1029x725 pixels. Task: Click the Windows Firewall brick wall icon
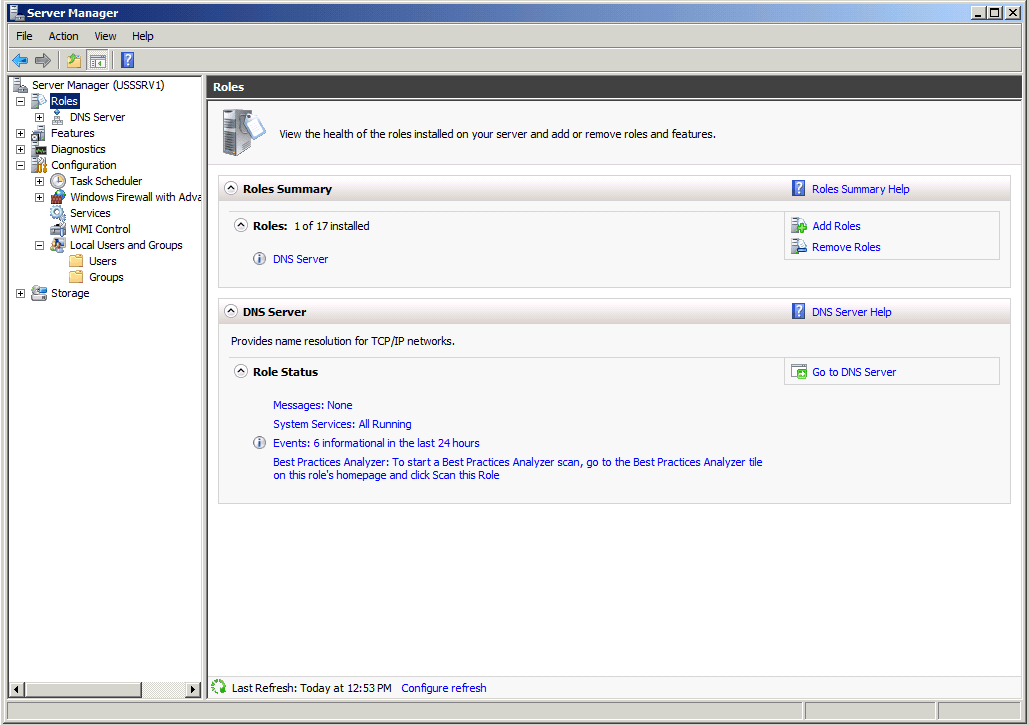pos(58,197)
